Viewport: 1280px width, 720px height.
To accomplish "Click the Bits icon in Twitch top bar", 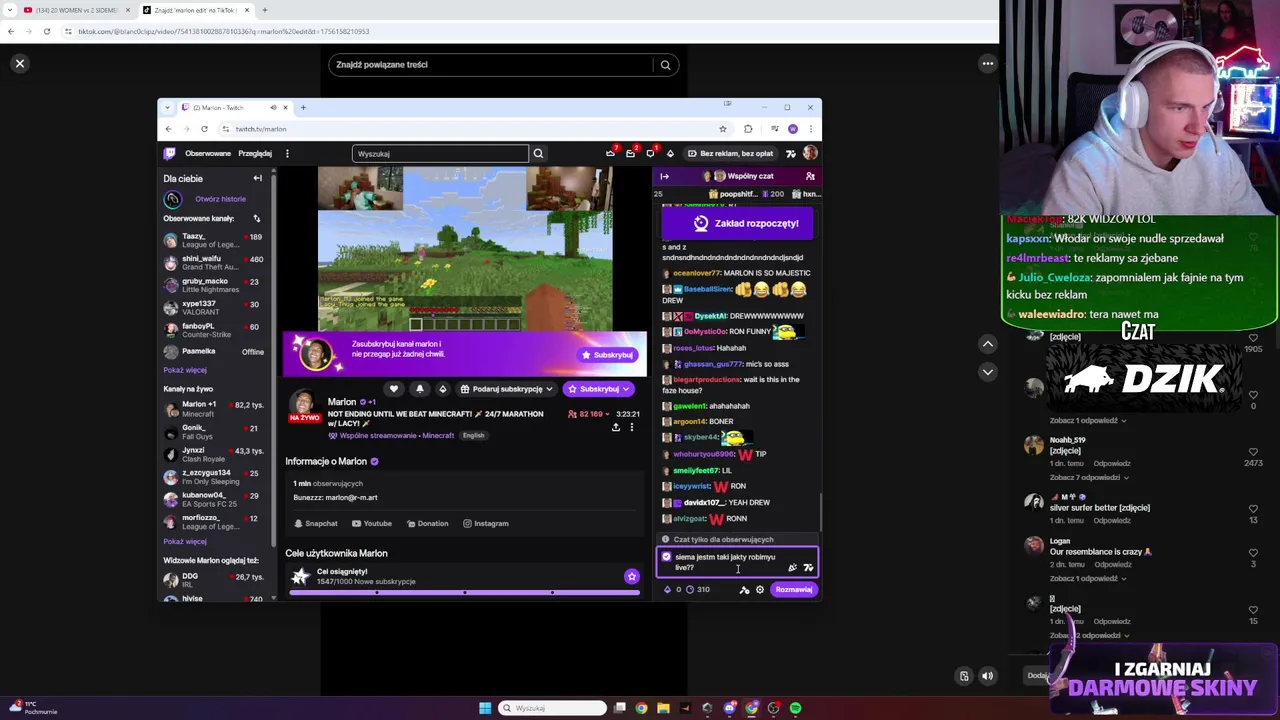I will [x=670, y=154].
